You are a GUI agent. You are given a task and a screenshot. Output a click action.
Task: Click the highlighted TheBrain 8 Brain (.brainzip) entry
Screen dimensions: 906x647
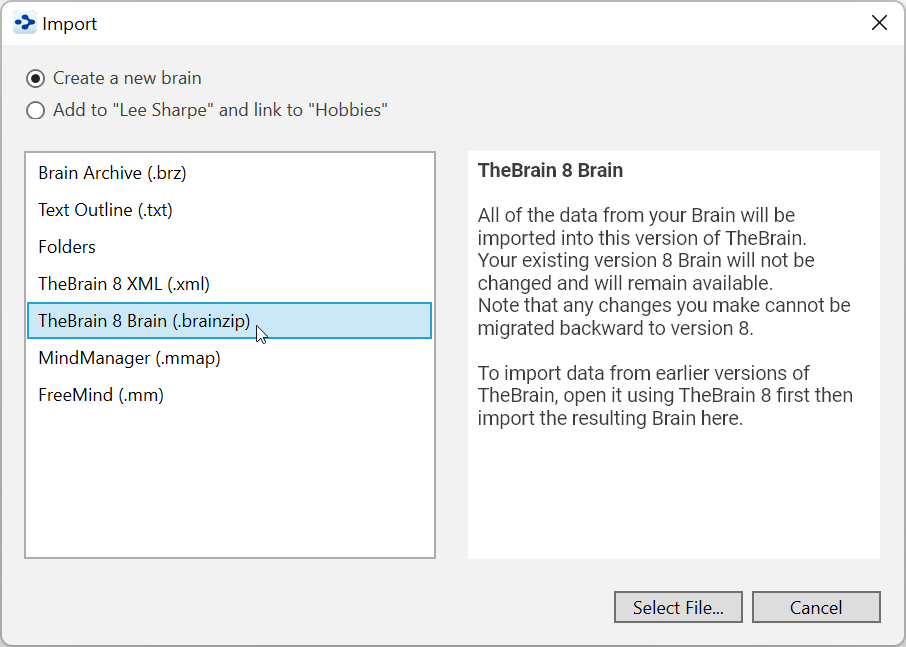pyautogui.click(x=144, y=321)
